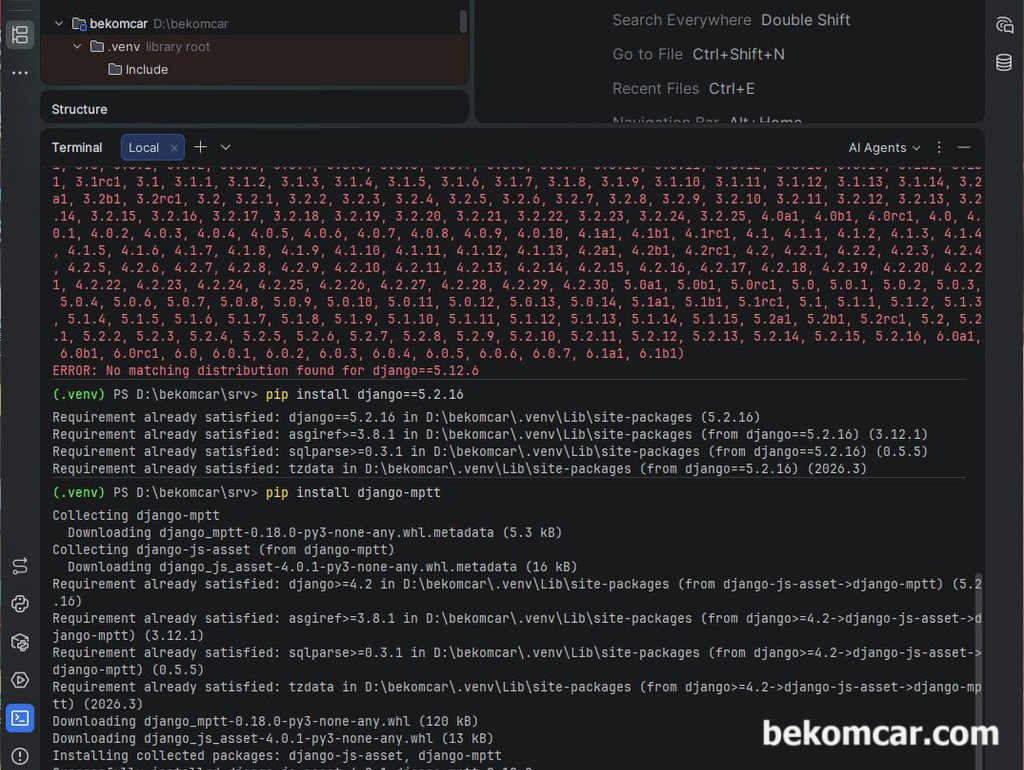Open the AI Chat icon in right sidebar
Viewport: 1024px width, 770px height.
click(1004, 25)
